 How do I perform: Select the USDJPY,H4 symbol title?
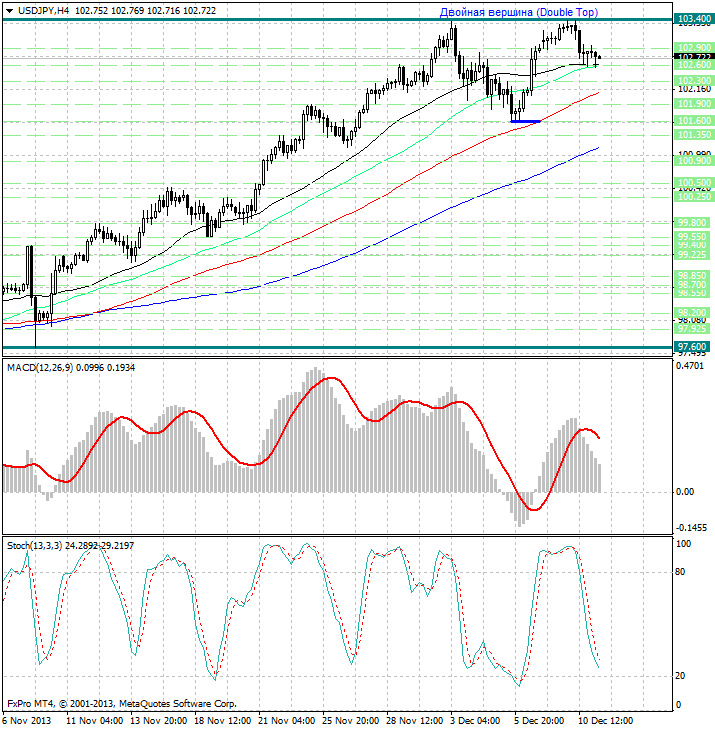pyautogui.click(x=43, y=10)
